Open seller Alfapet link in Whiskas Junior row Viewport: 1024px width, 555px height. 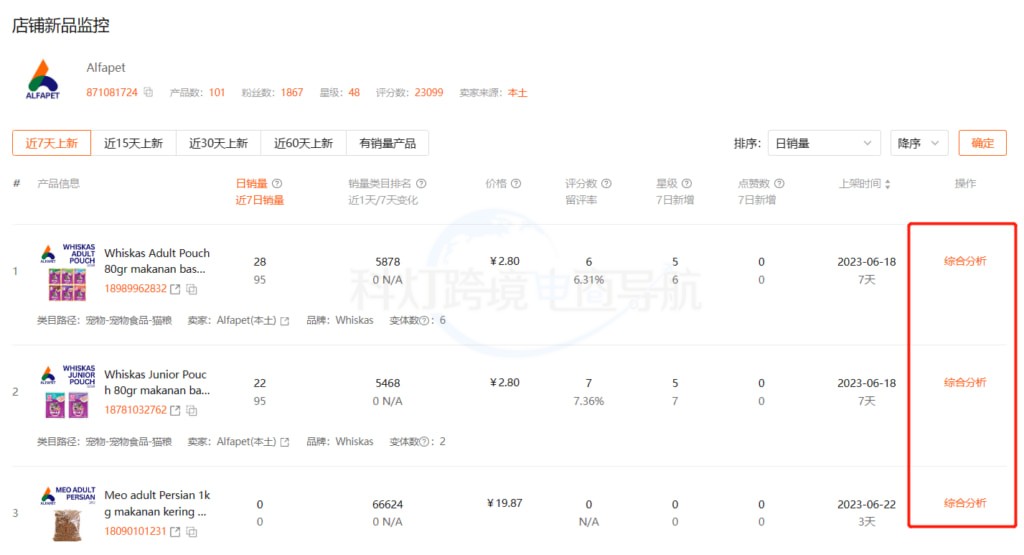(284, 442)
